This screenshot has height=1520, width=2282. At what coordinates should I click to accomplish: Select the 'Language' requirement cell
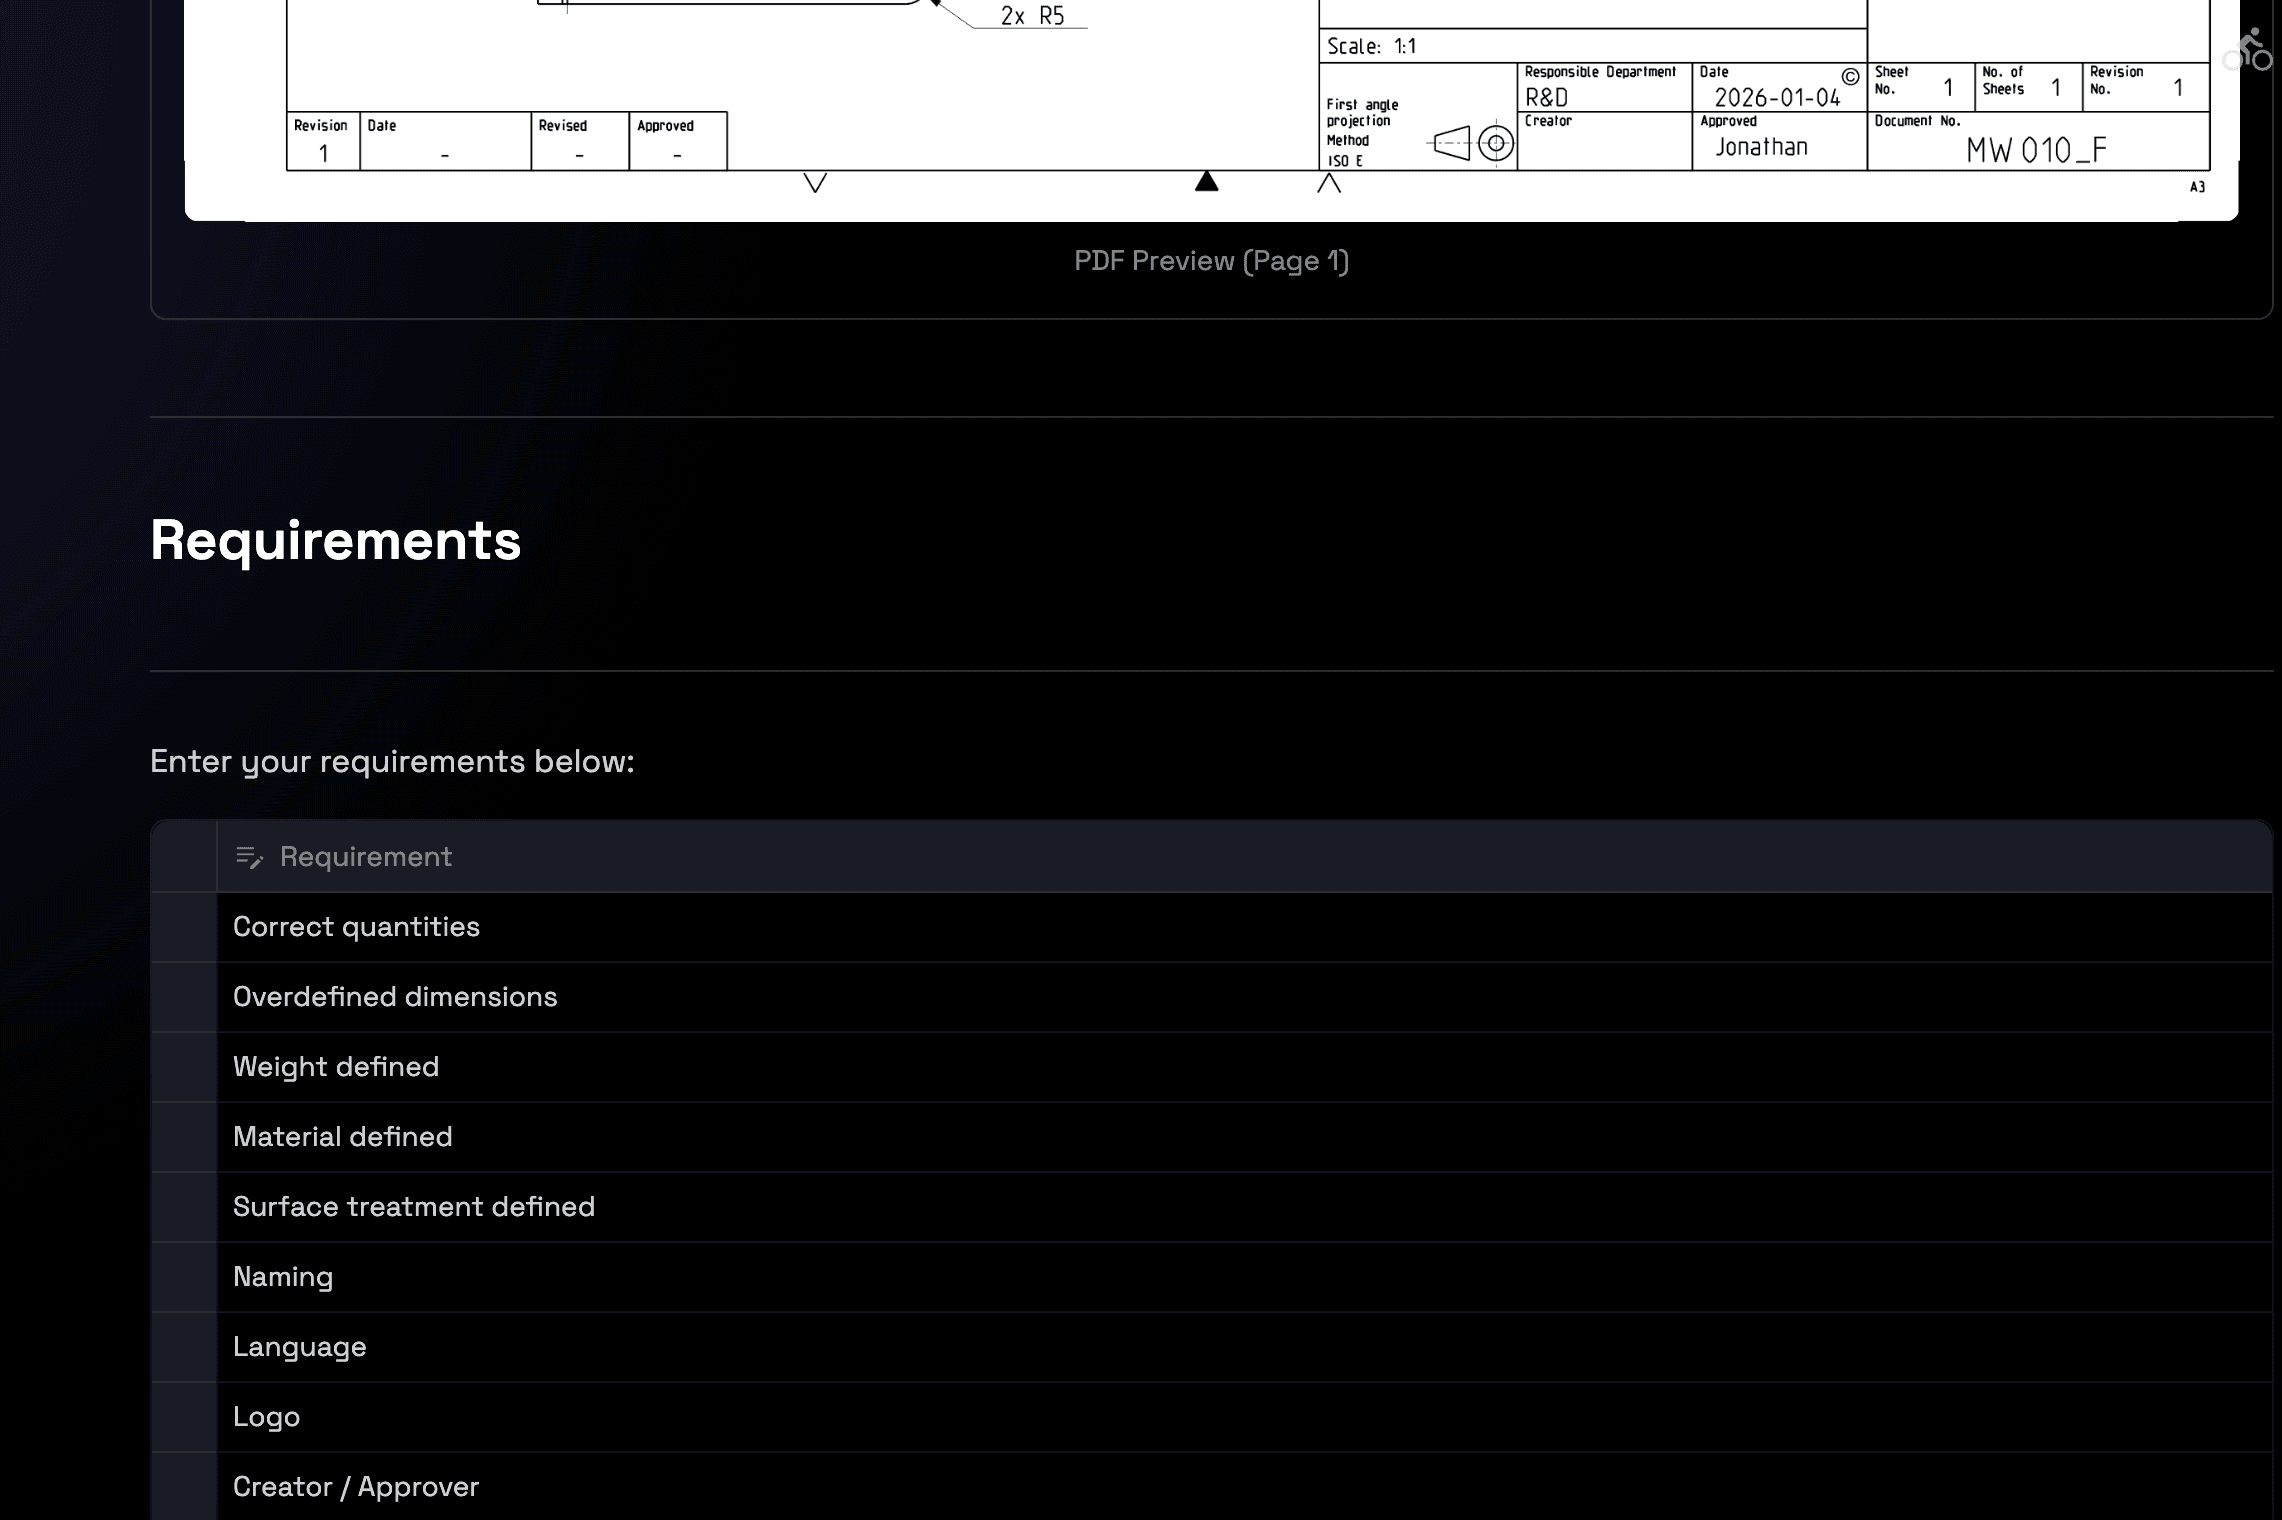coord(300,1347)
